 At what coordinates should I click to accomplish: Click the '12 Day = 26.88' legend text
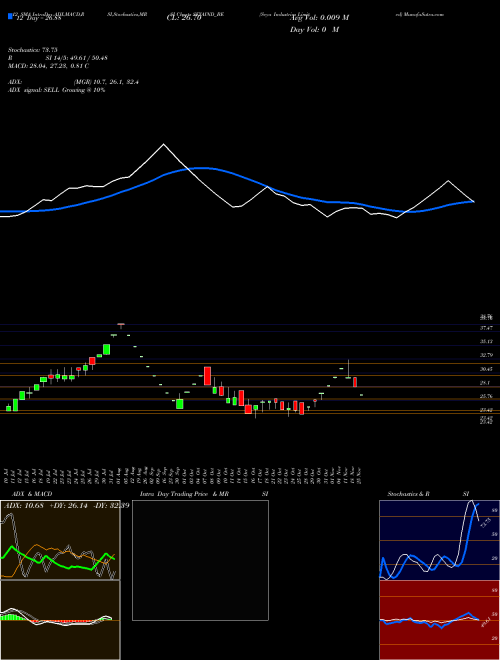tap(37, 18)
